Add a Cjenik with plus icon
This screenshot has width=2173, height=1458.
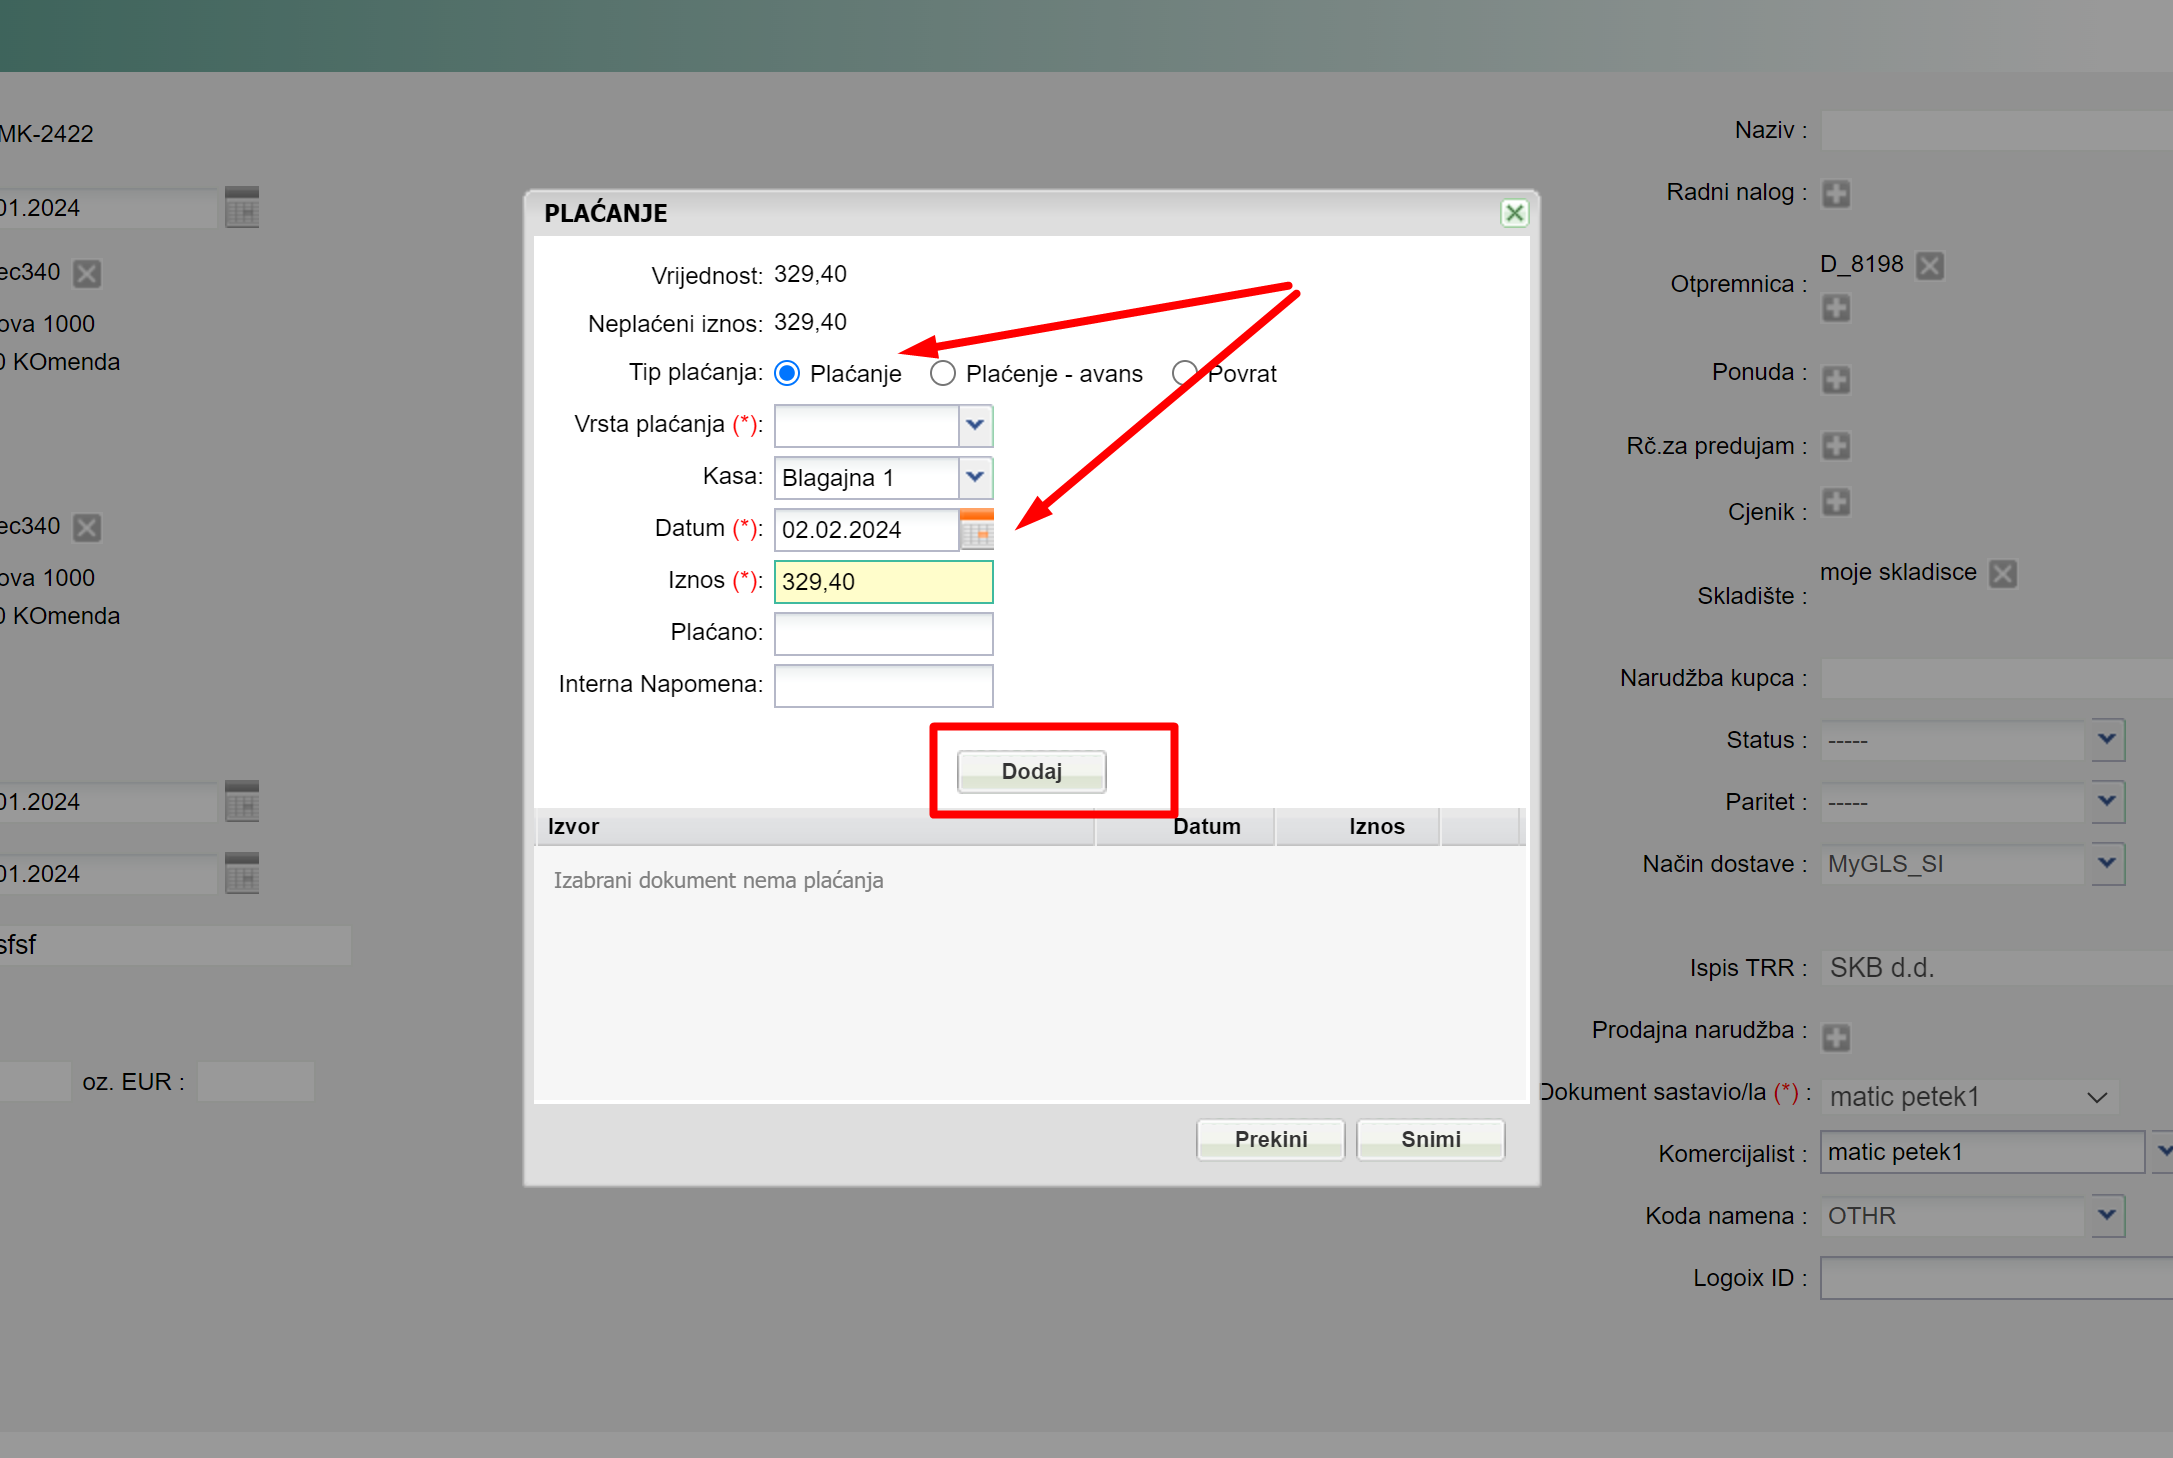click(x=1835, y=502)
